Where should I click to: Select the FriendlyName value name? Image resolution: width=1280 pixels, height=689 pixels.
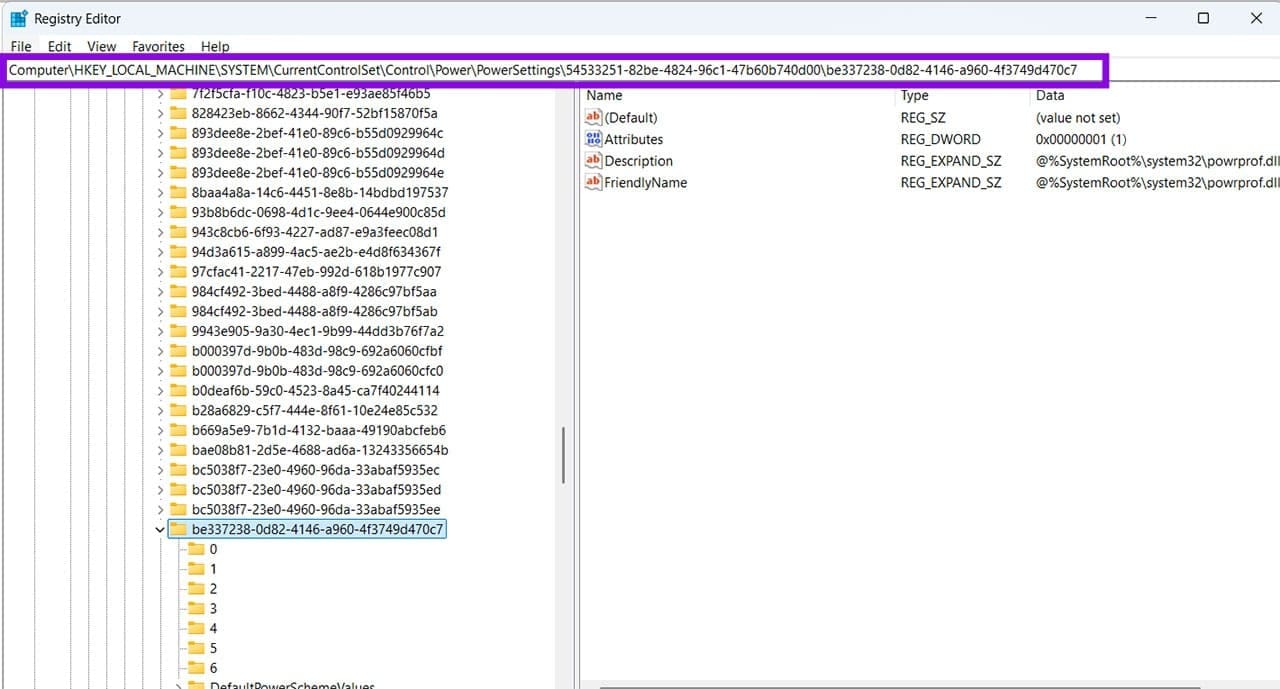coord(646,182)
